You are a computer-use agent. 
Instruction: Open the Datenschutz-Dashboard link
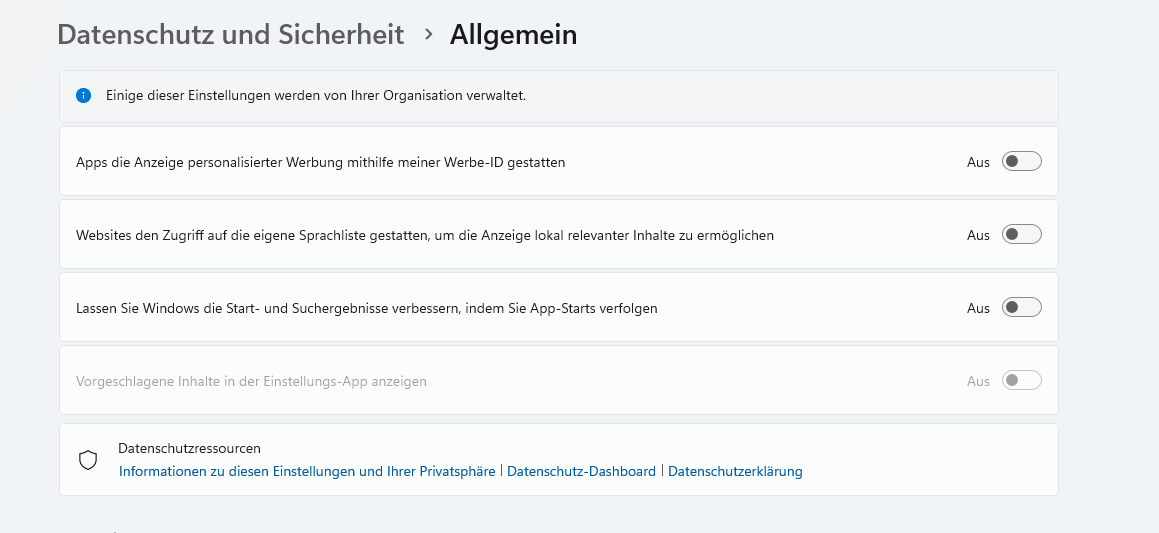(x=581, y=471)
